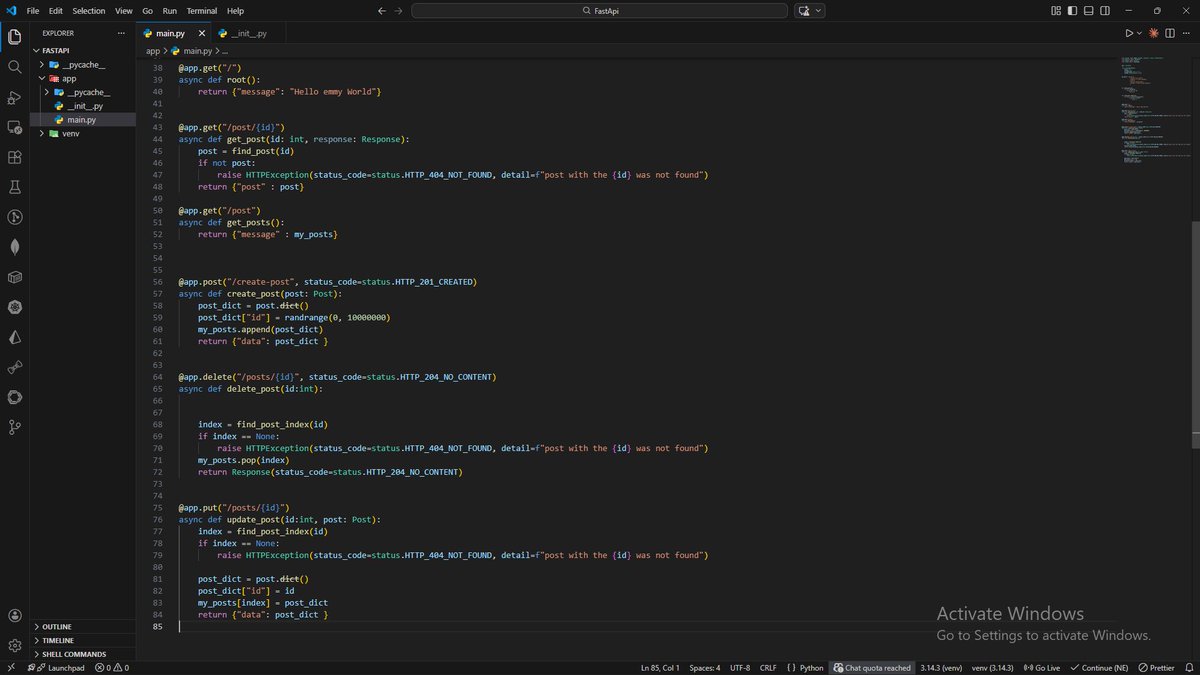
Task: Open notifications bell in status bar
Action: point(1189,668)
